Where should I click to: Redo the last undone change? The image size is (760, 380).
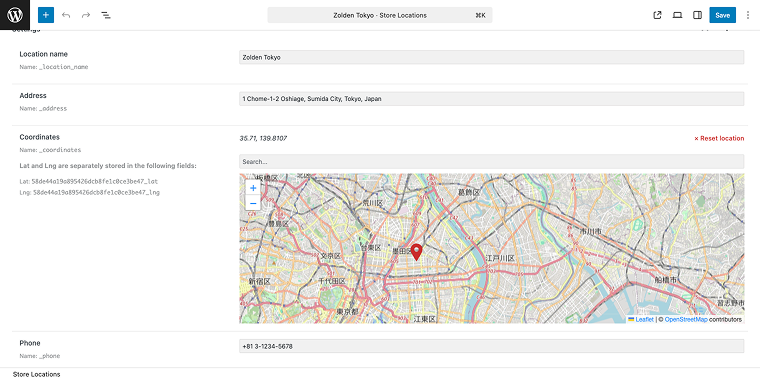[86, 15]
